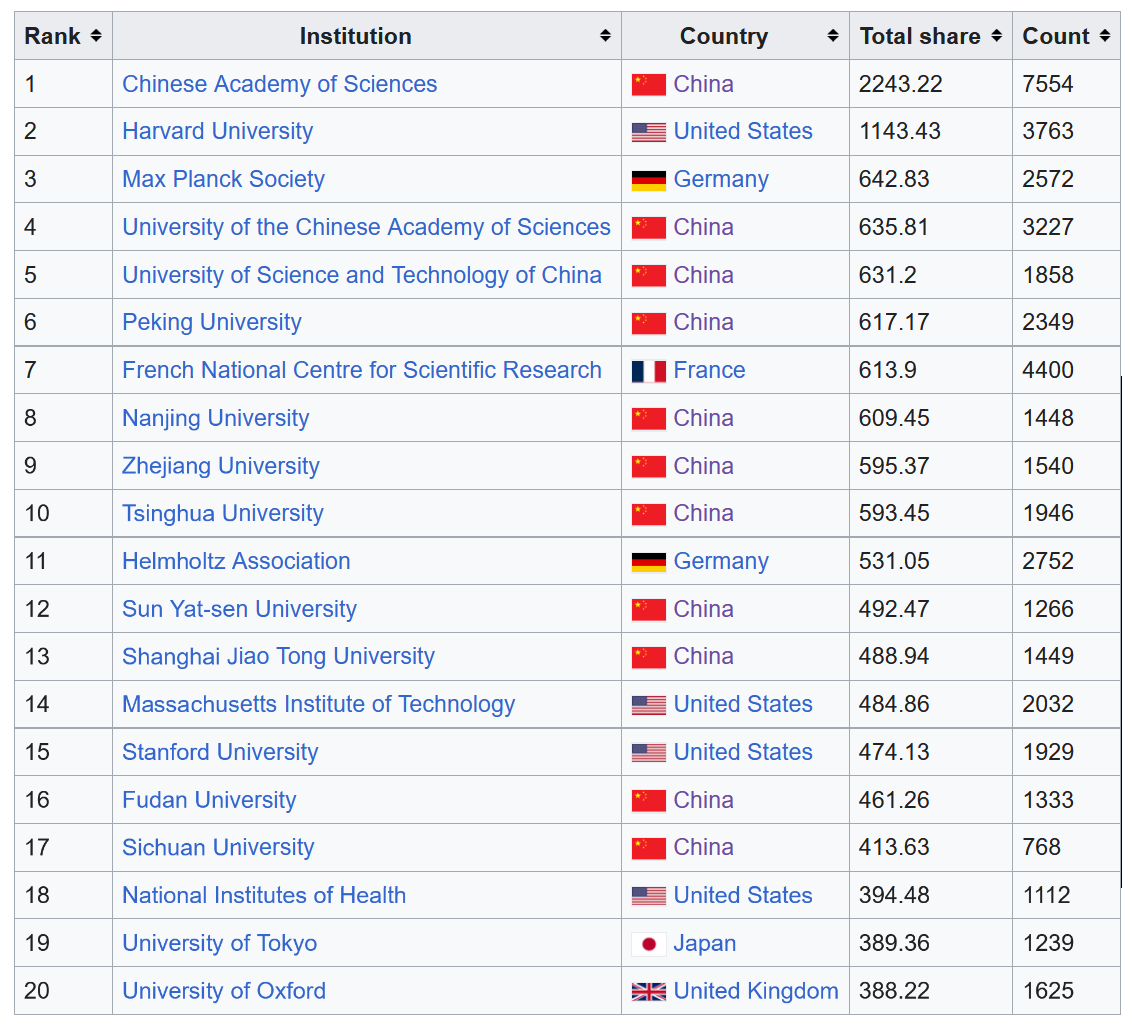Click China flag beside Chinese Academy of Sciences
Viewport: 1132px width, 1026px height.
pos(648,84)
